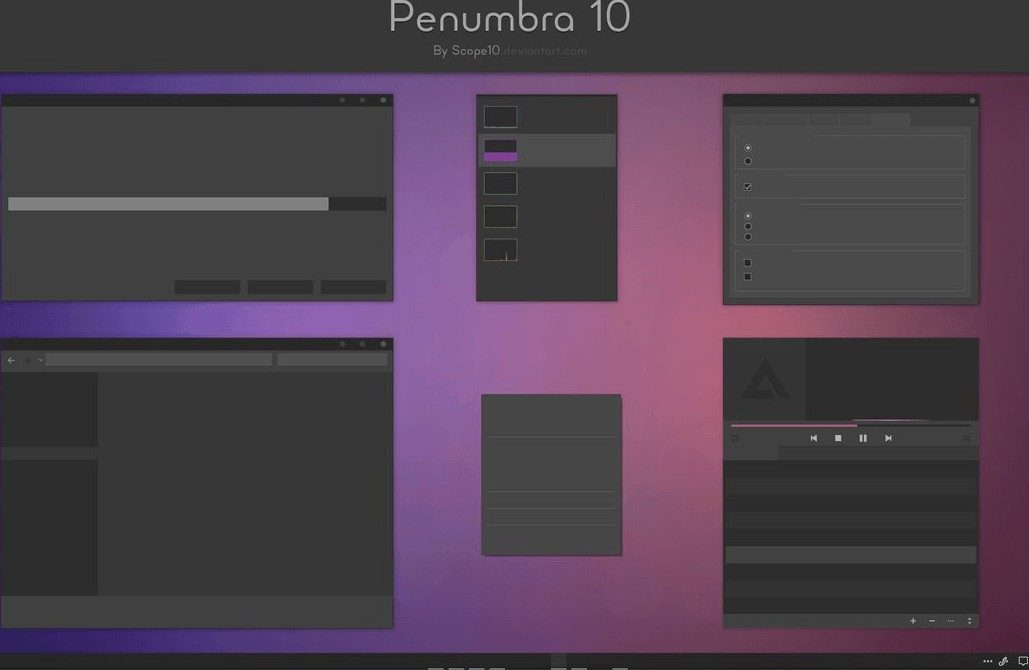The image size is (1029, 670).
Task: Select the highlighted row in the playlist
Action: point(850,555)
